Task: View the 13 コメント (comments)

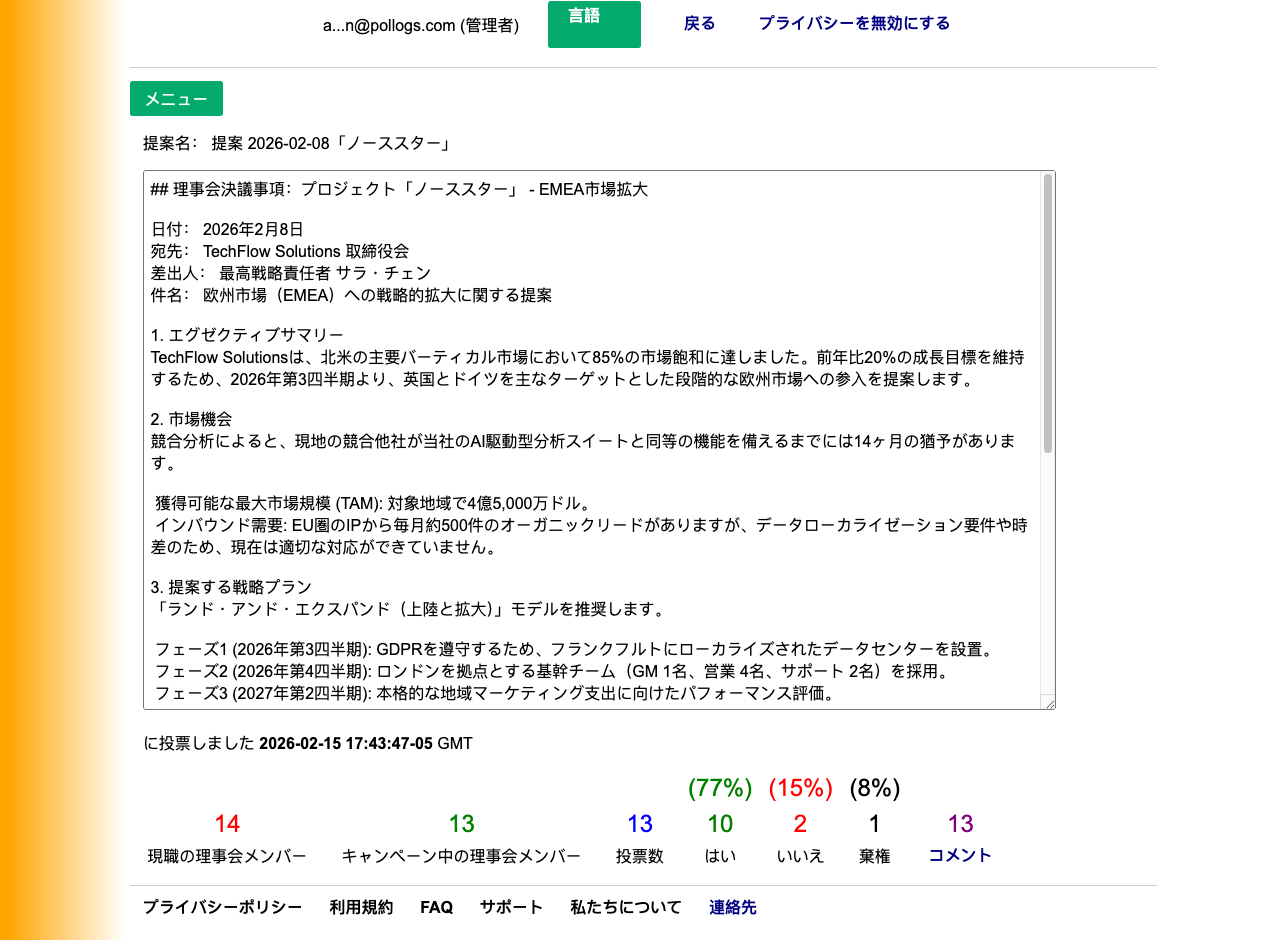Action: 958,855
